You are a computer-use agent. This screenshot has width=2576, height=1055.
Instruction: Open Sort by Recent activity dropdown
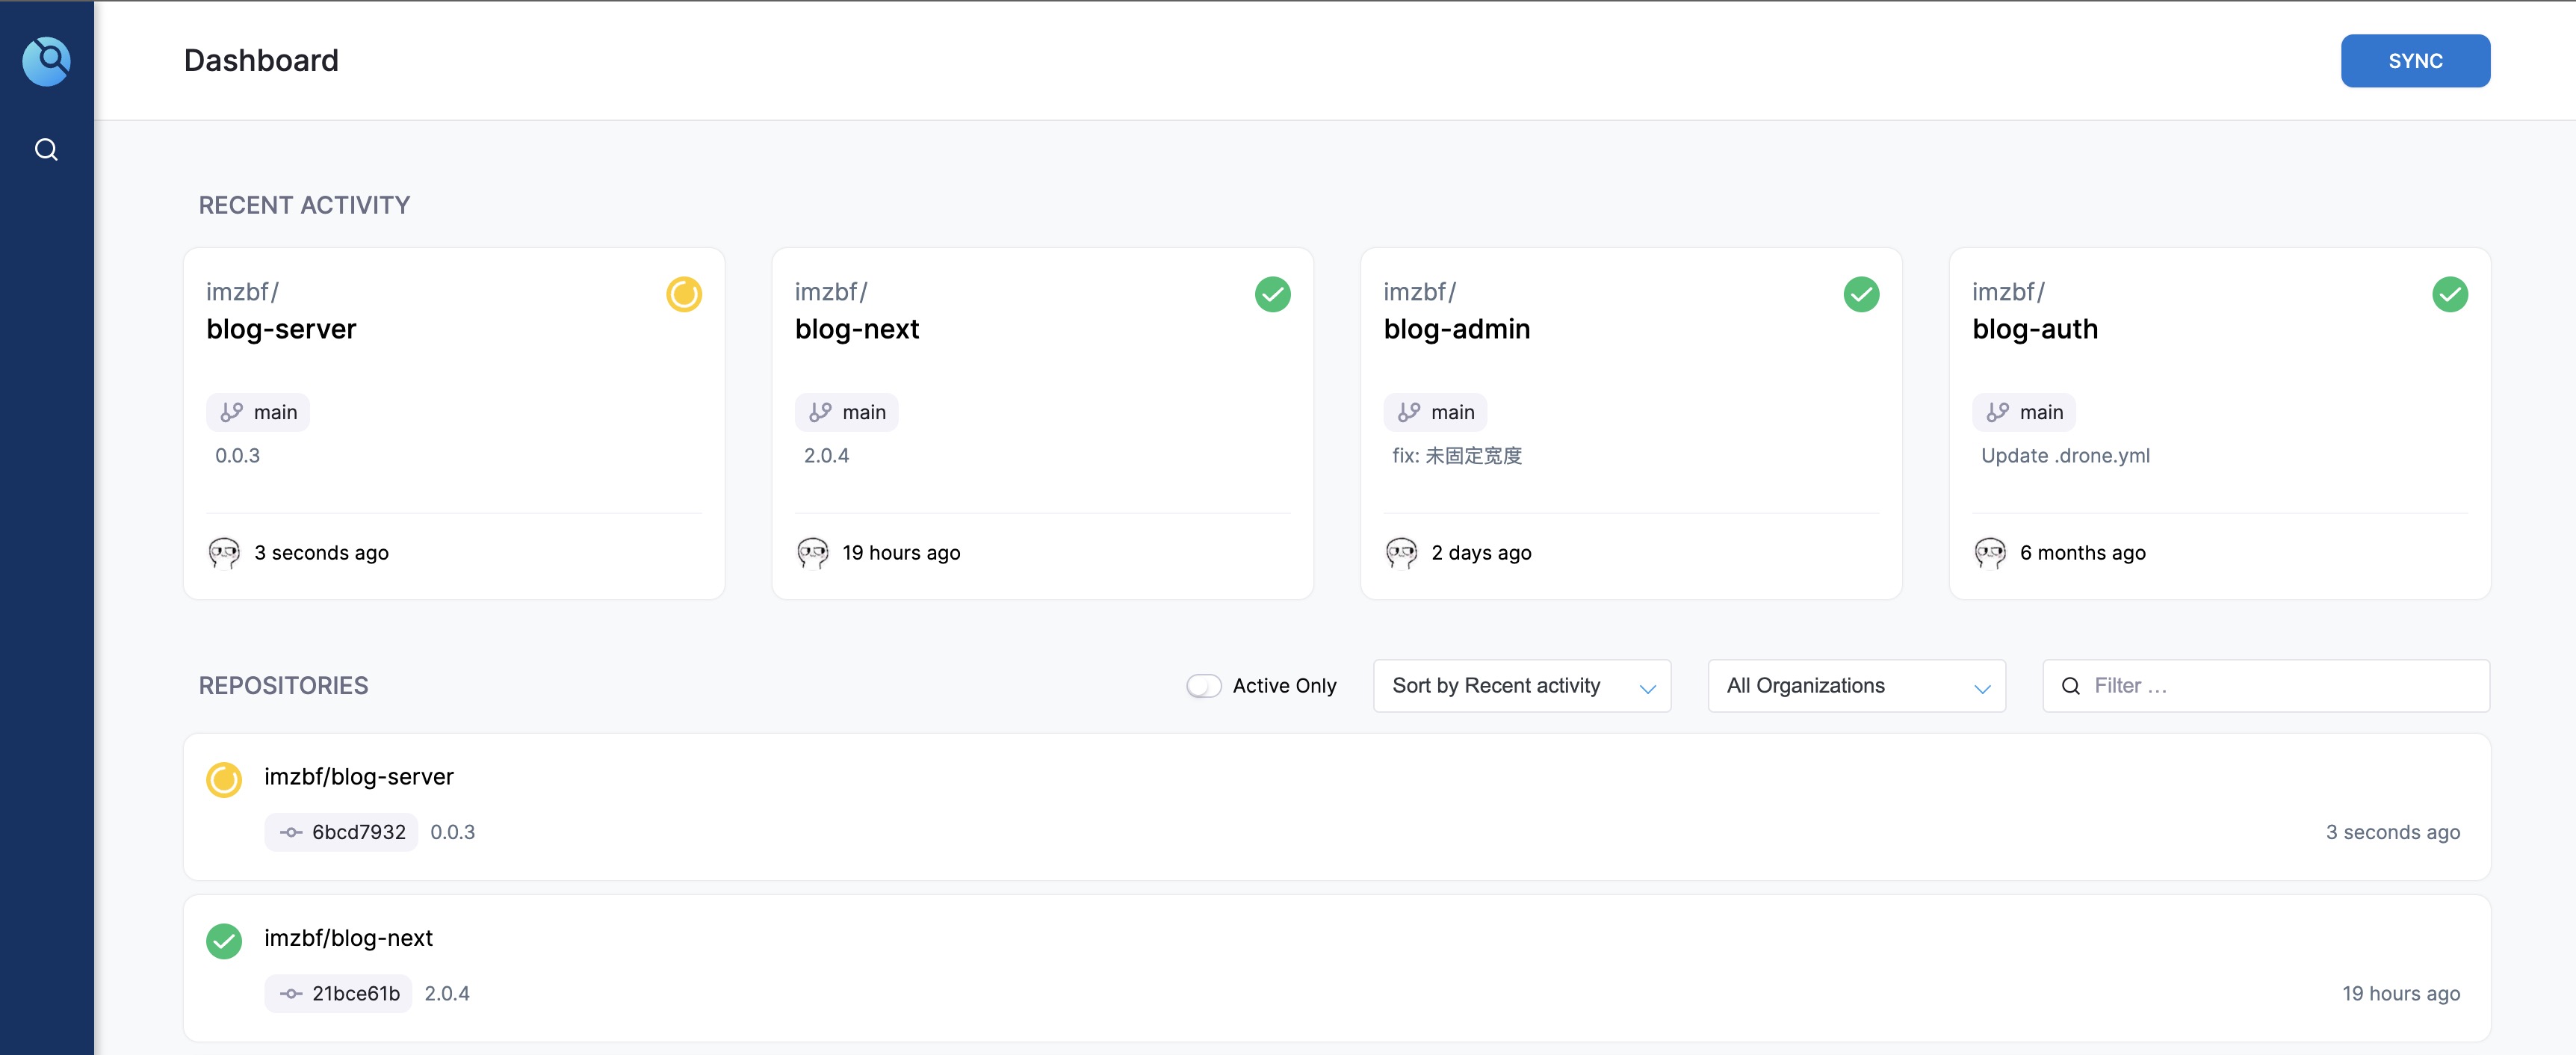pos(1522,686)
